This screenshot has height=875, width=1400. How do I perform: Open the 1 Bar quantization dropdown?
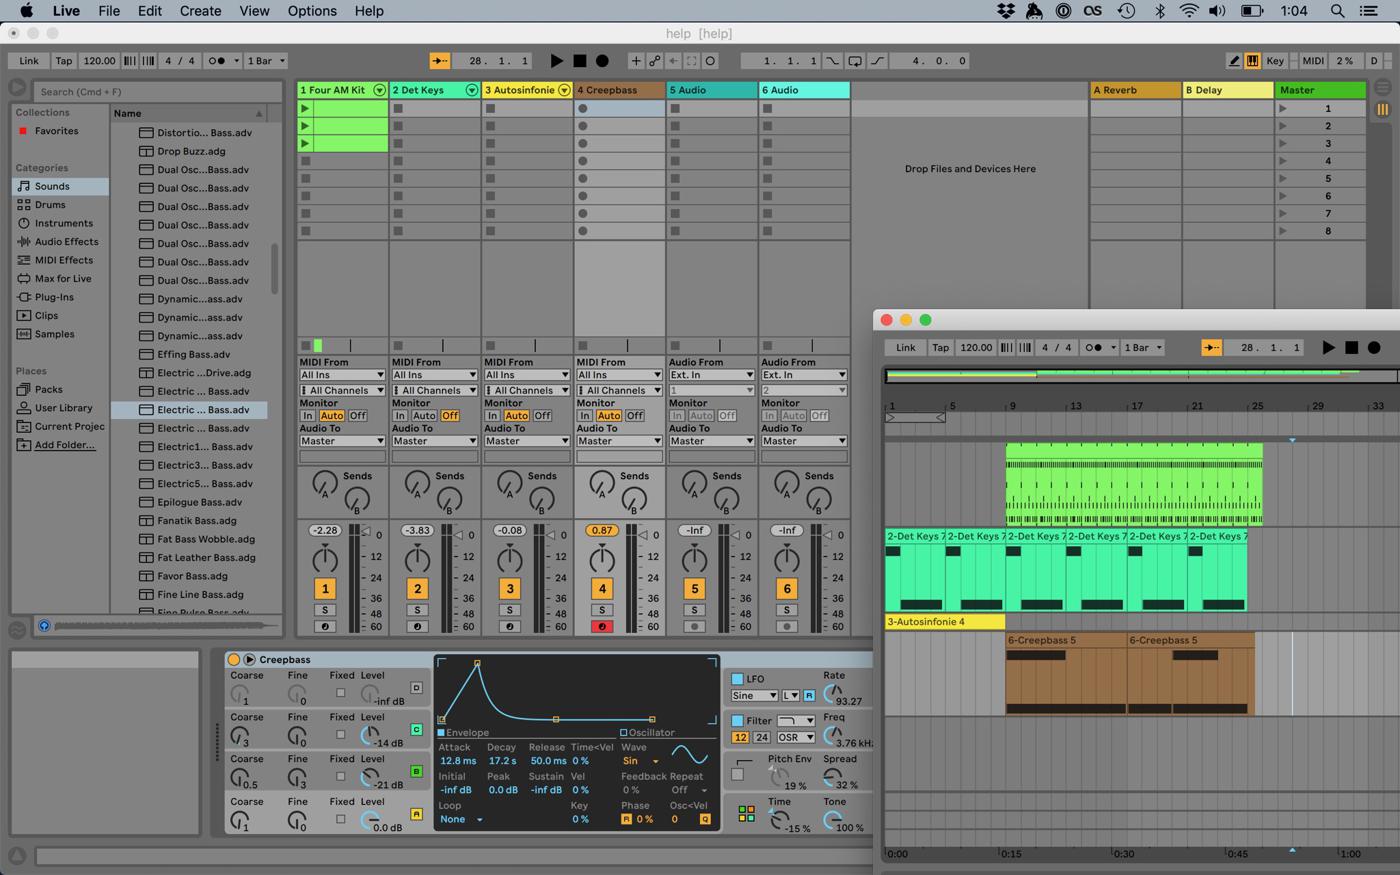click(265, 61)
